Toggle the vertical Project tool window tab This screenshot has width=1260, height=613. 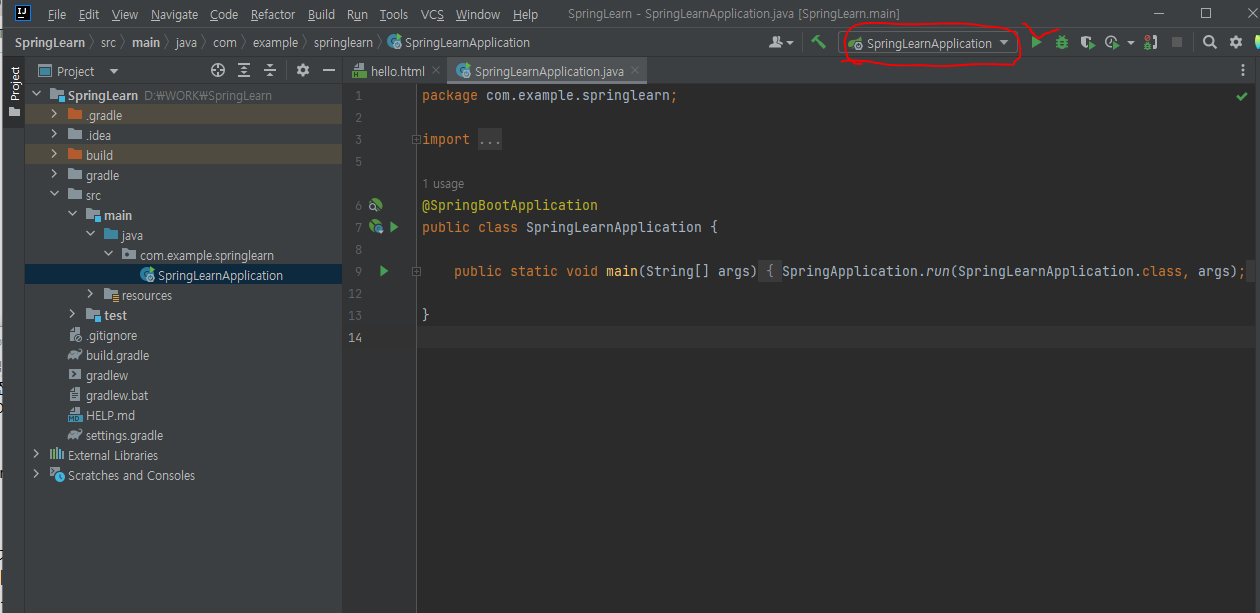14,84
